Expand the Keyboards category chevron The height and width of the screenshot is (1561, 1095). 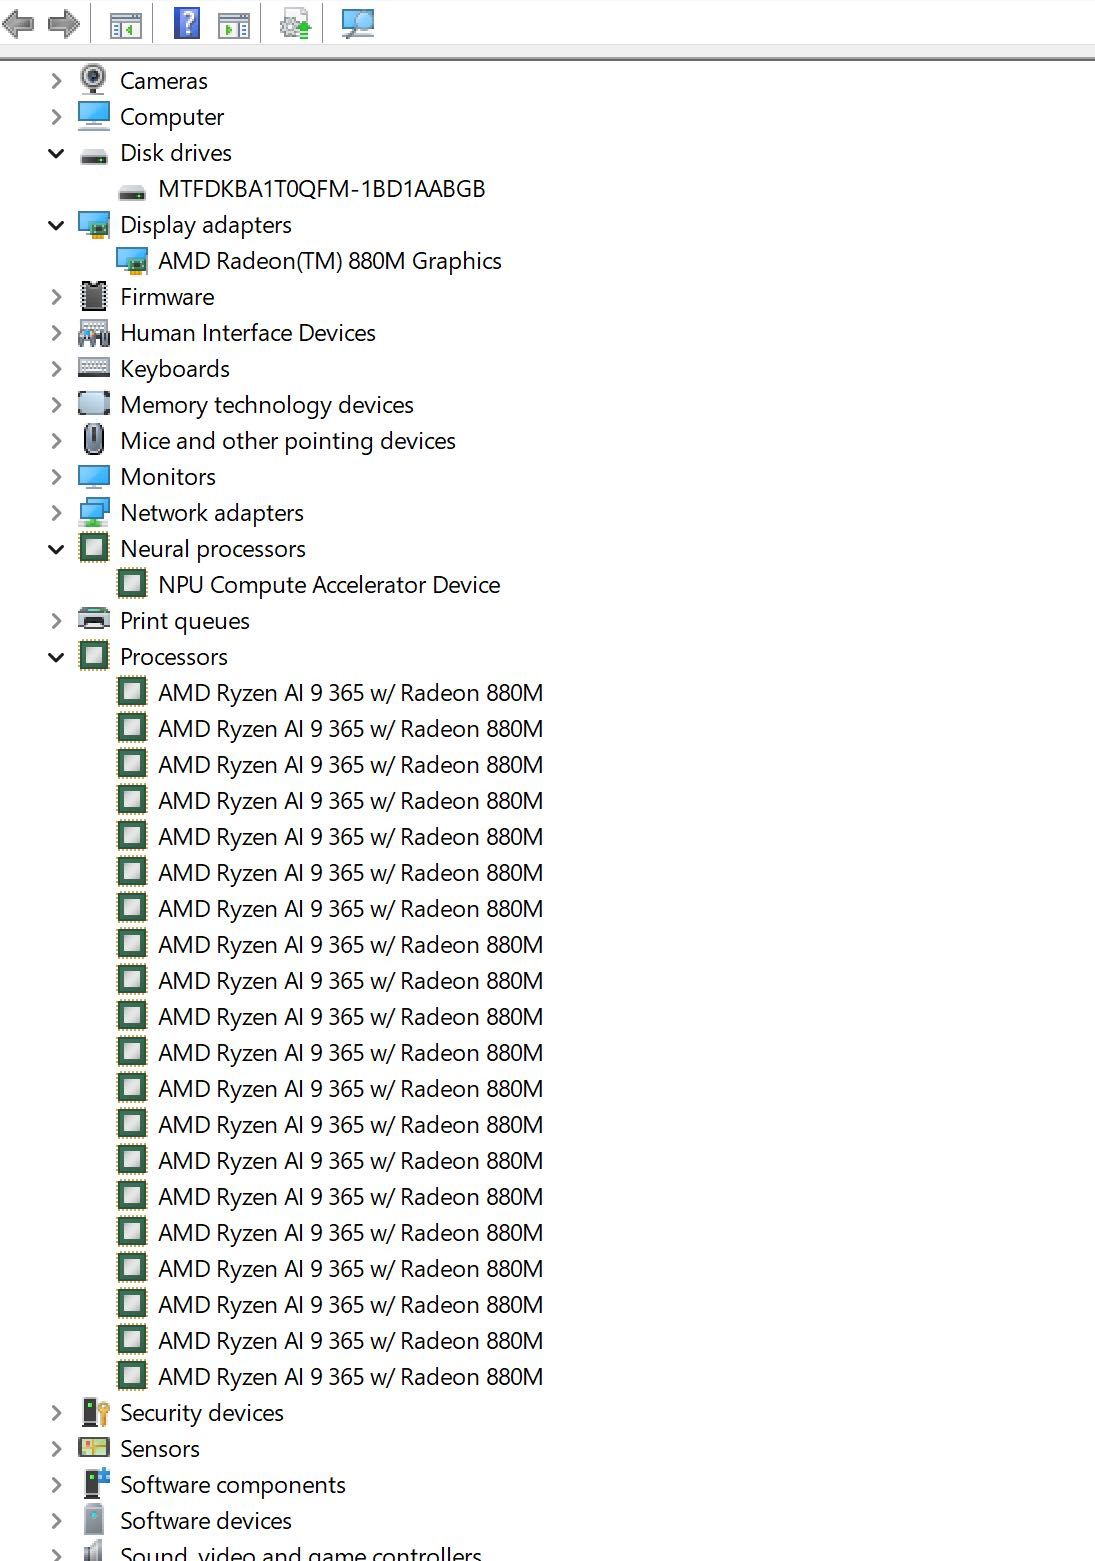click(x=56, y=369)
